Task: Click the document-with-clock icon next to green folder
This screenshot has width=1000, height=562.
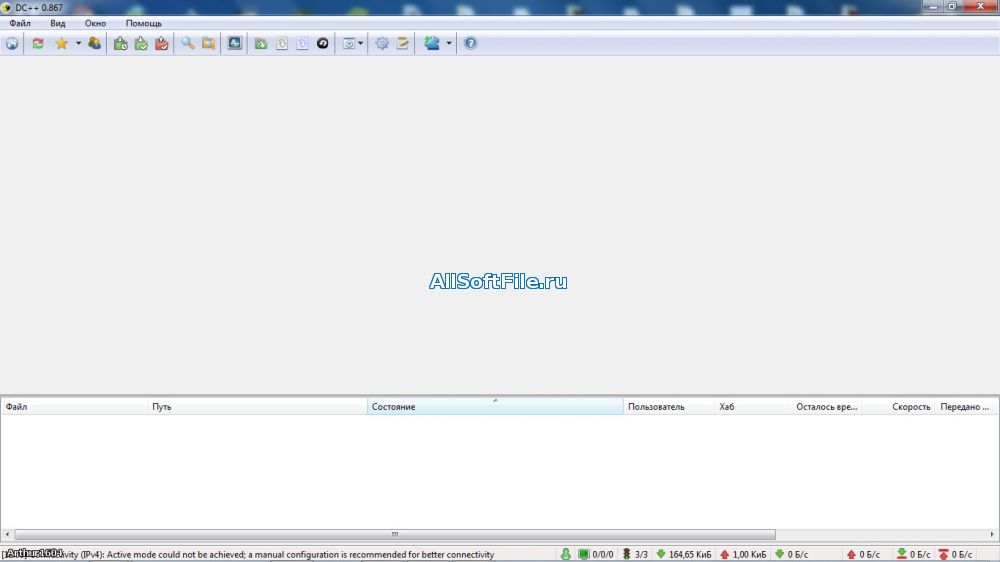Action: (x=282, y=43)
